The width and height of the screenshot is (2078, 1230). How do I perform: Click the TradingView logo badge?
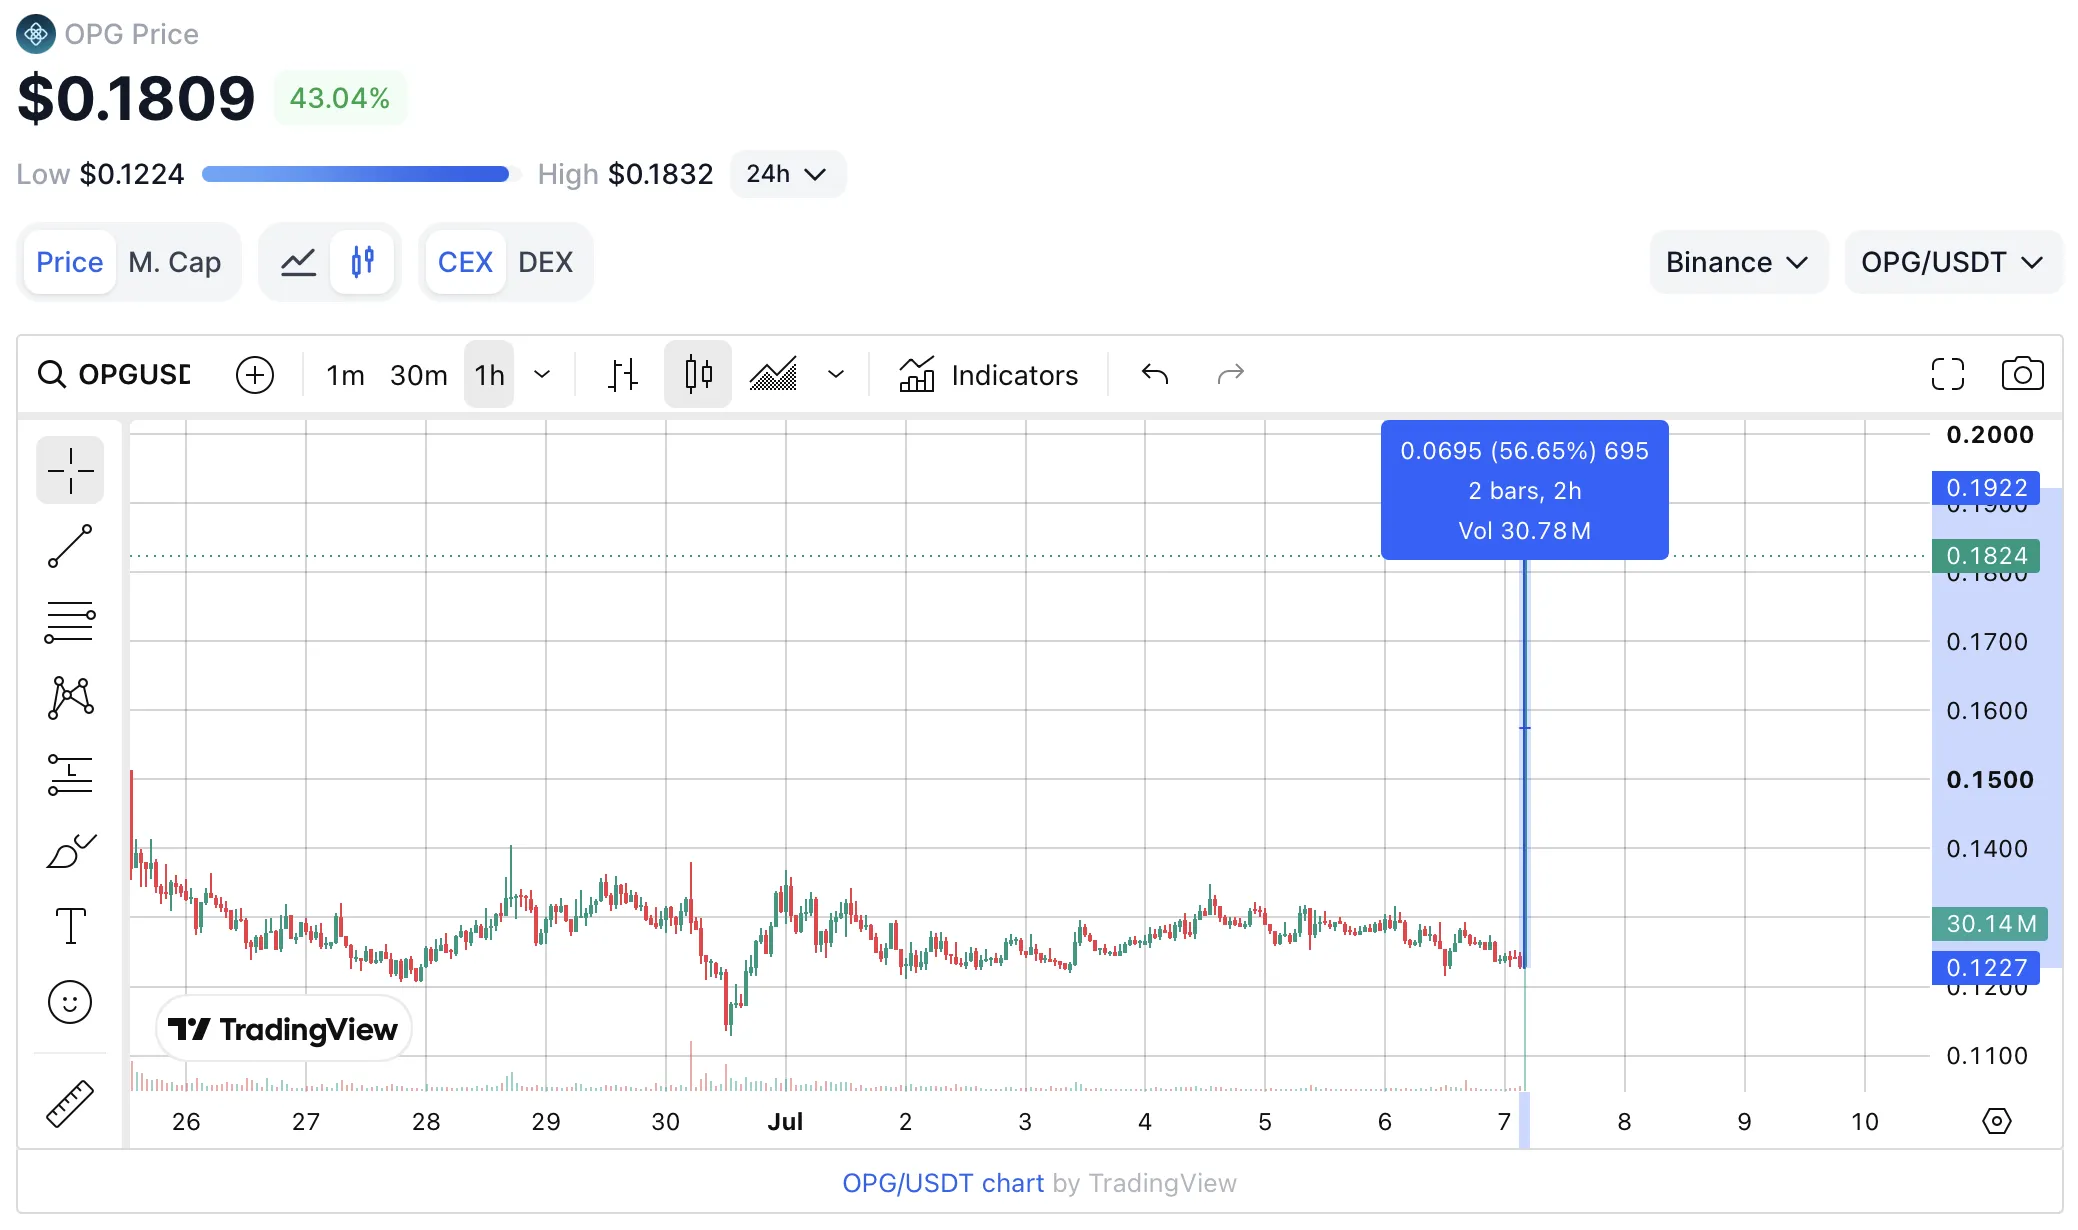coord(283,1029)
